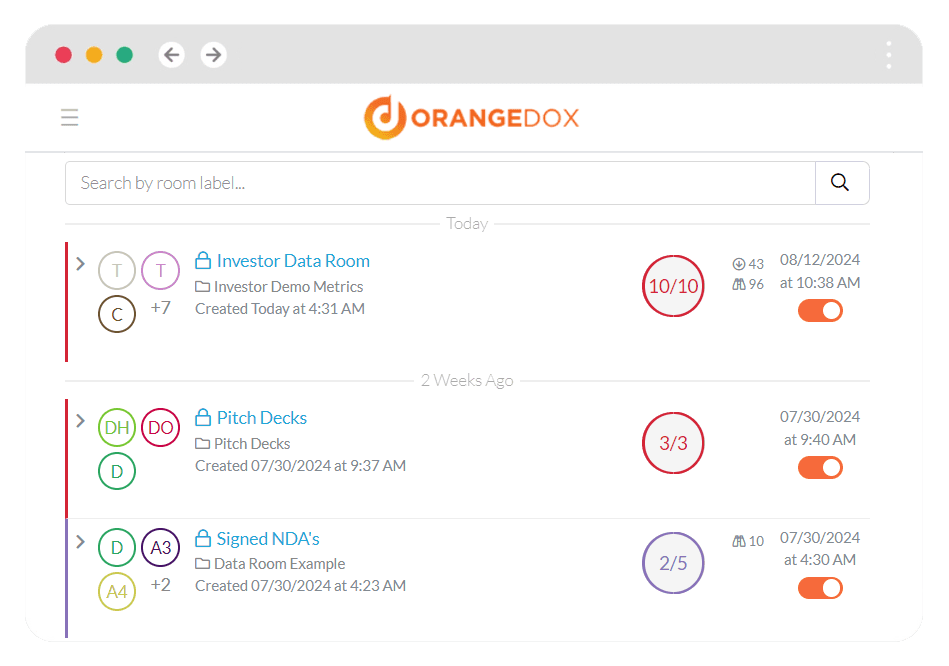Select the D avatar in Signed NDA's
949x666 pixels.
[117, 547]
